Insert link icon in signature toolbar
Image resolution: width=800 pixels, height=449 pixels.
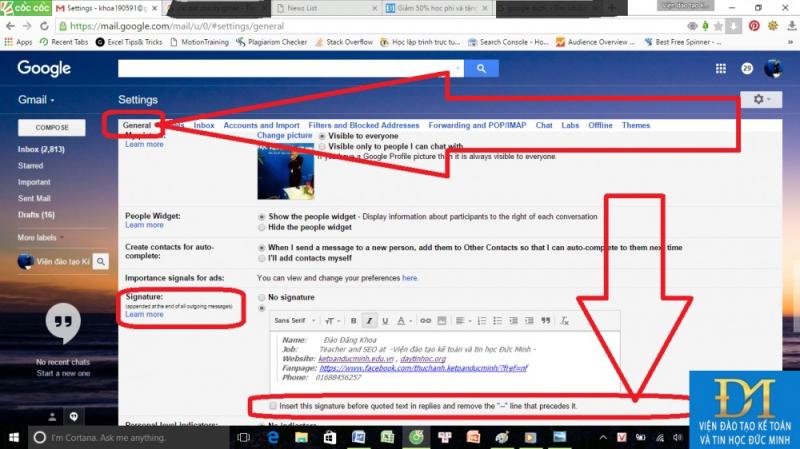click(x=425, y=320)
